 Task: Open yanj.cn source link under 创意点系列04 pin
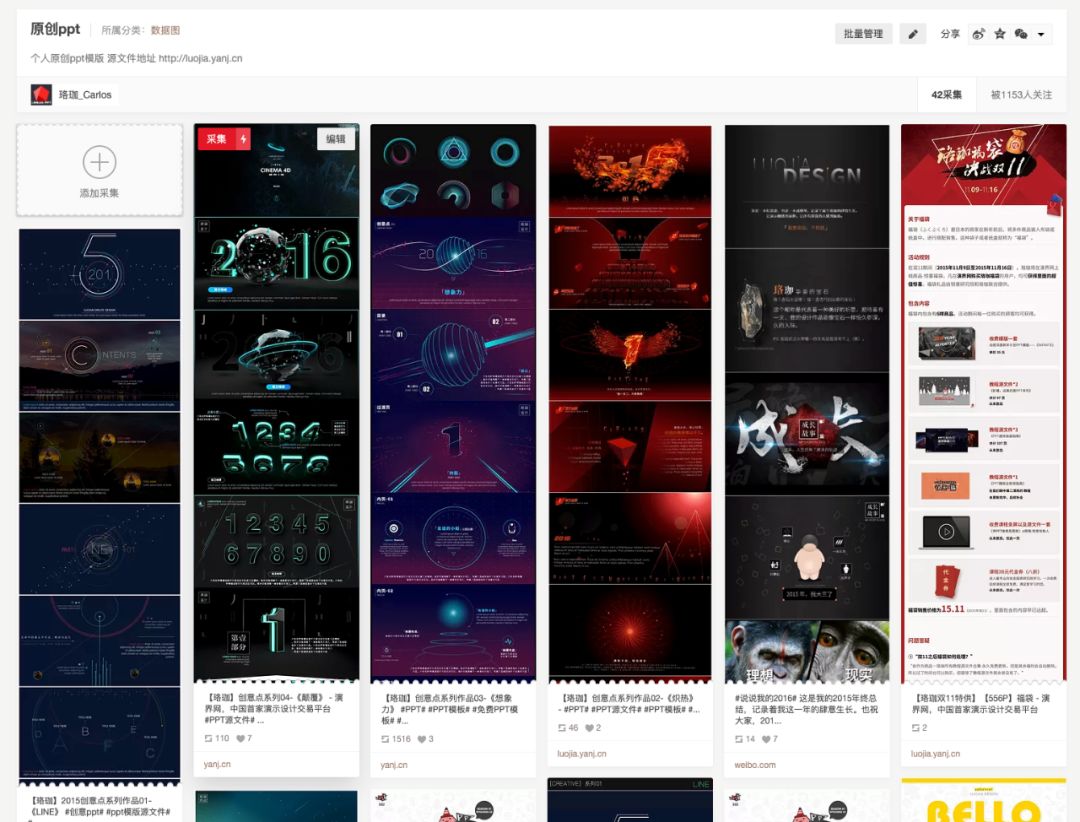click(217, 764)
